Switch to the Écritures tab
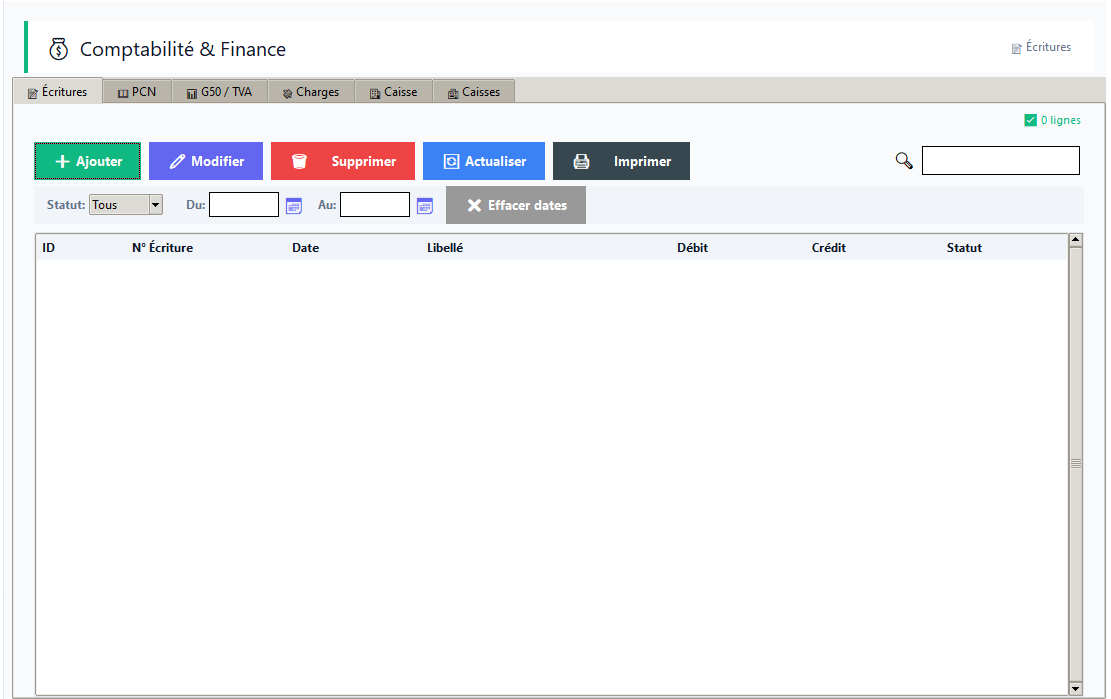1111x699 pixels. pyautogui.click(x=57, y=92)
